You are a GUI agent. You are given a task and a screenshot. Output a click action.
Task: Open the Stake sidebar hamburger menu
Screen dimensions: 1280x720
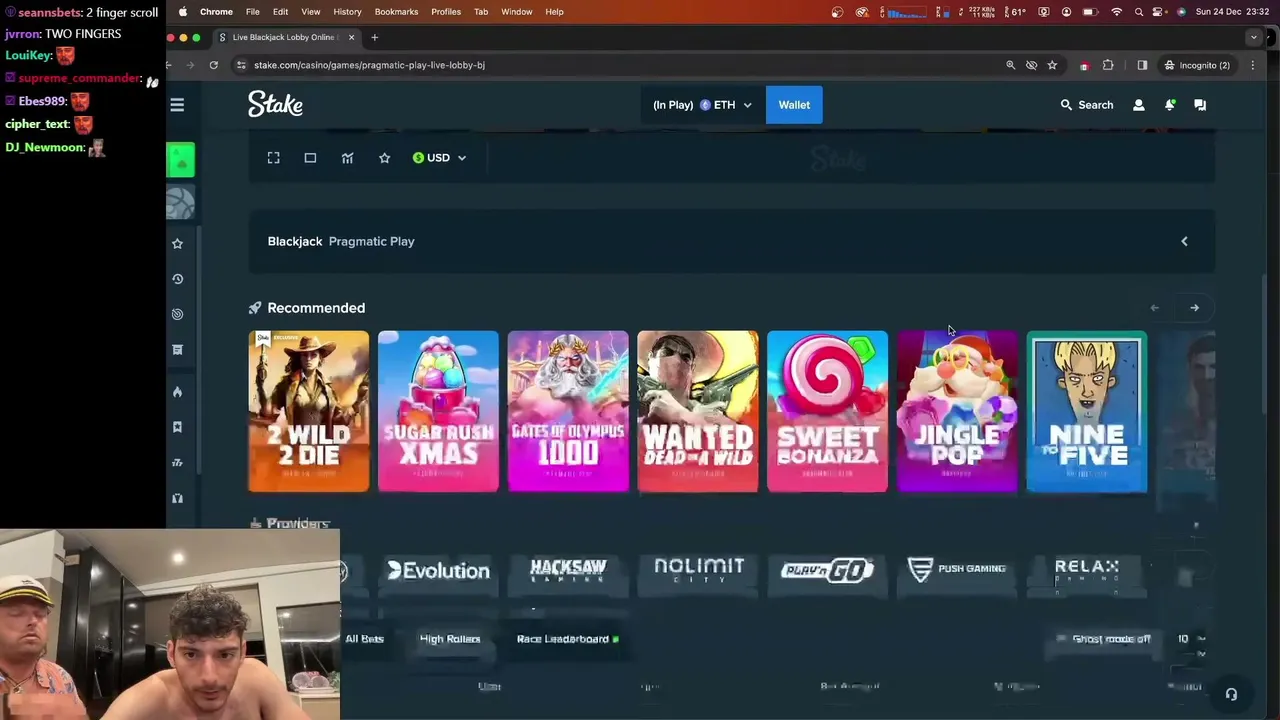click(x=177, y=105)
